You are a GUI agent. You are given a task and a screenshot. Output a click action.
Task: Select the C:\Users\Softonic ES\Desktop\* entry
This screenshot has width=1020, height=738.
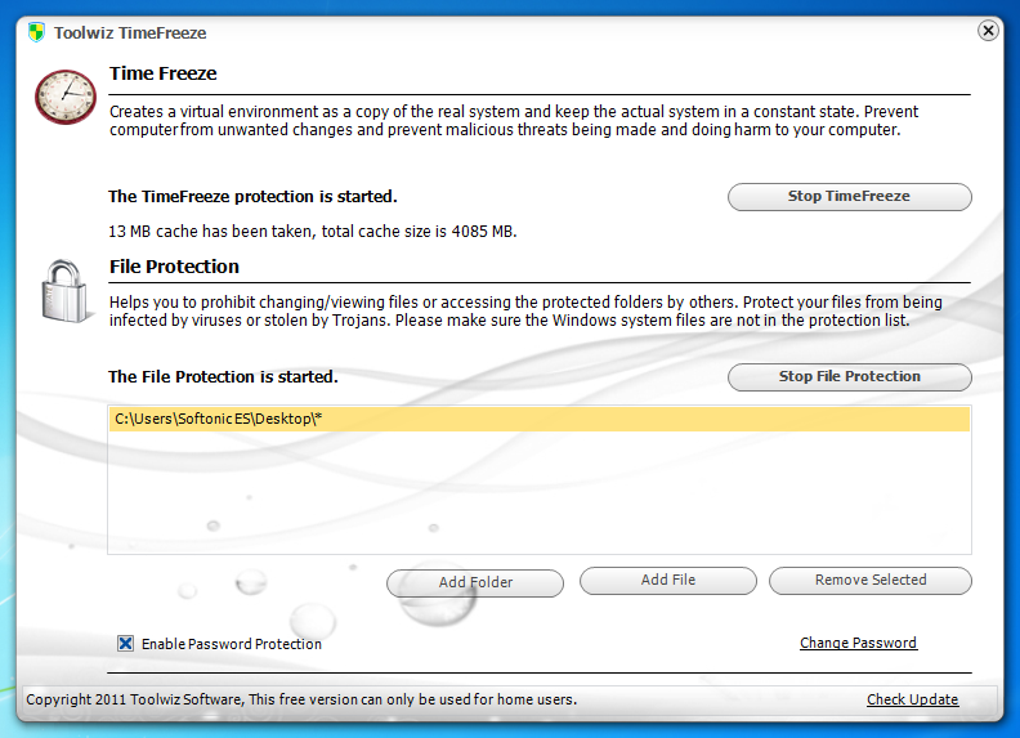(539, 419)
